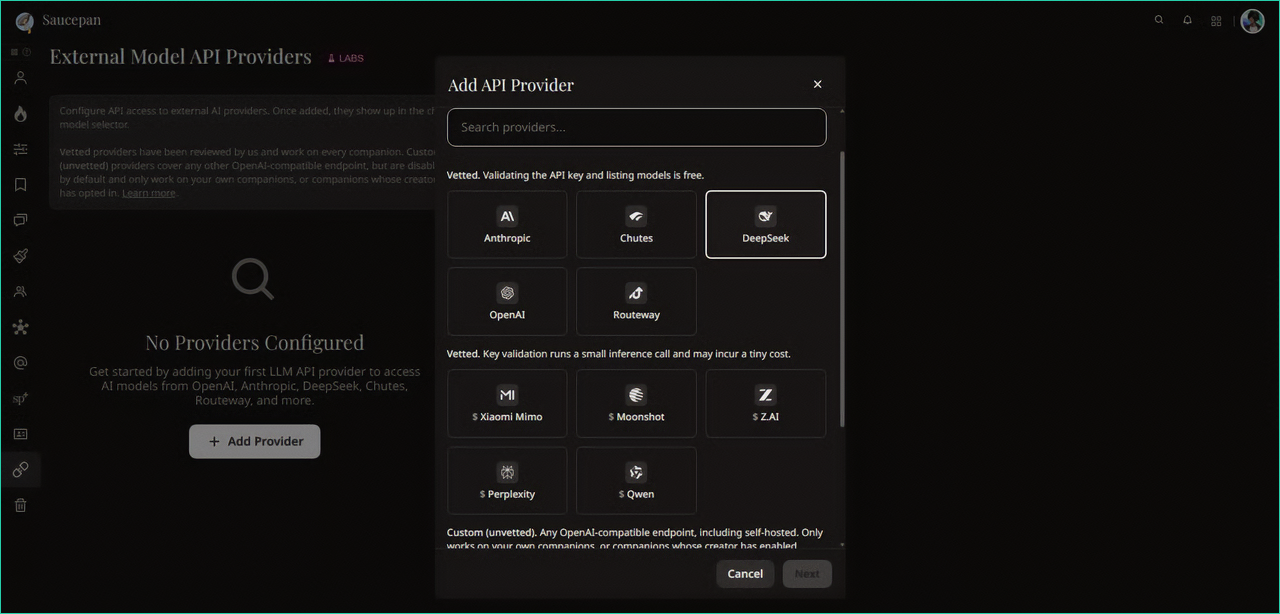Click the search magnifier in the top bar
Image resolution: width=1280 pixels, height=614 pixels.
click(x=1159, y=20)
